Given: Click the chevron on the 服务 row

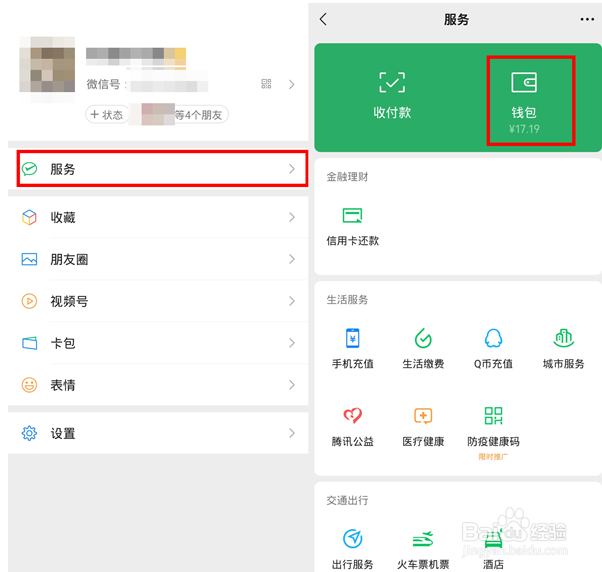Looking at the screenshot, I should (x=292, y=169).
